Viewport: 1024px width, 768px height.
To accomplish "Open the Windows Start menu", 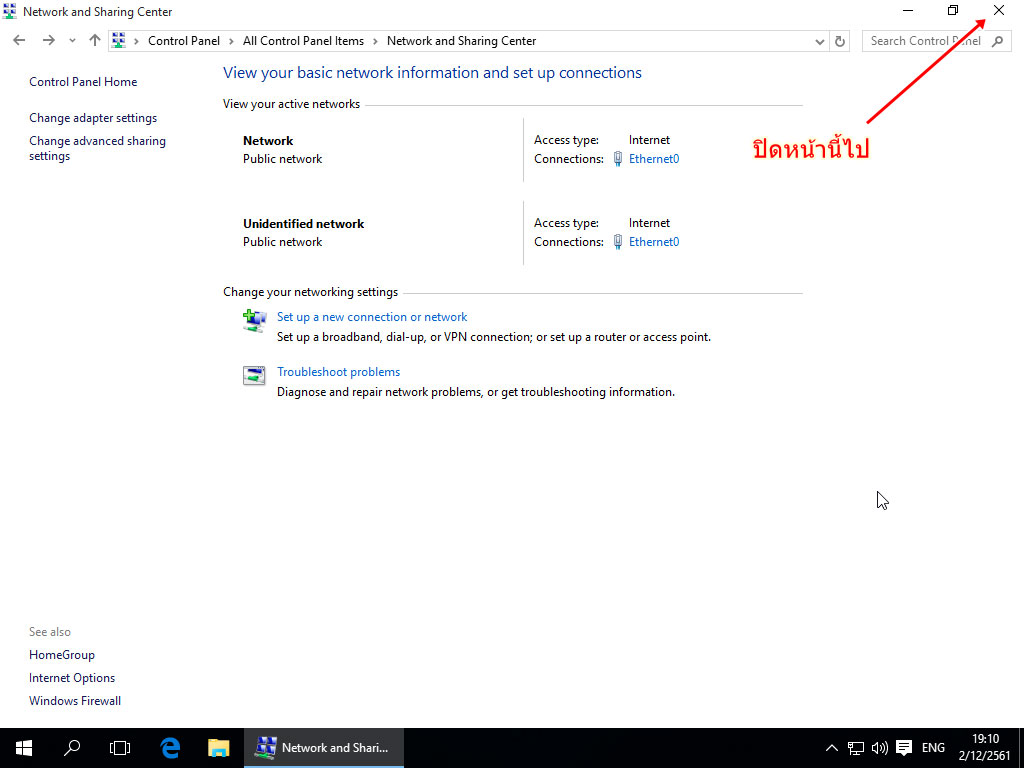I will (x=24, y=747).
